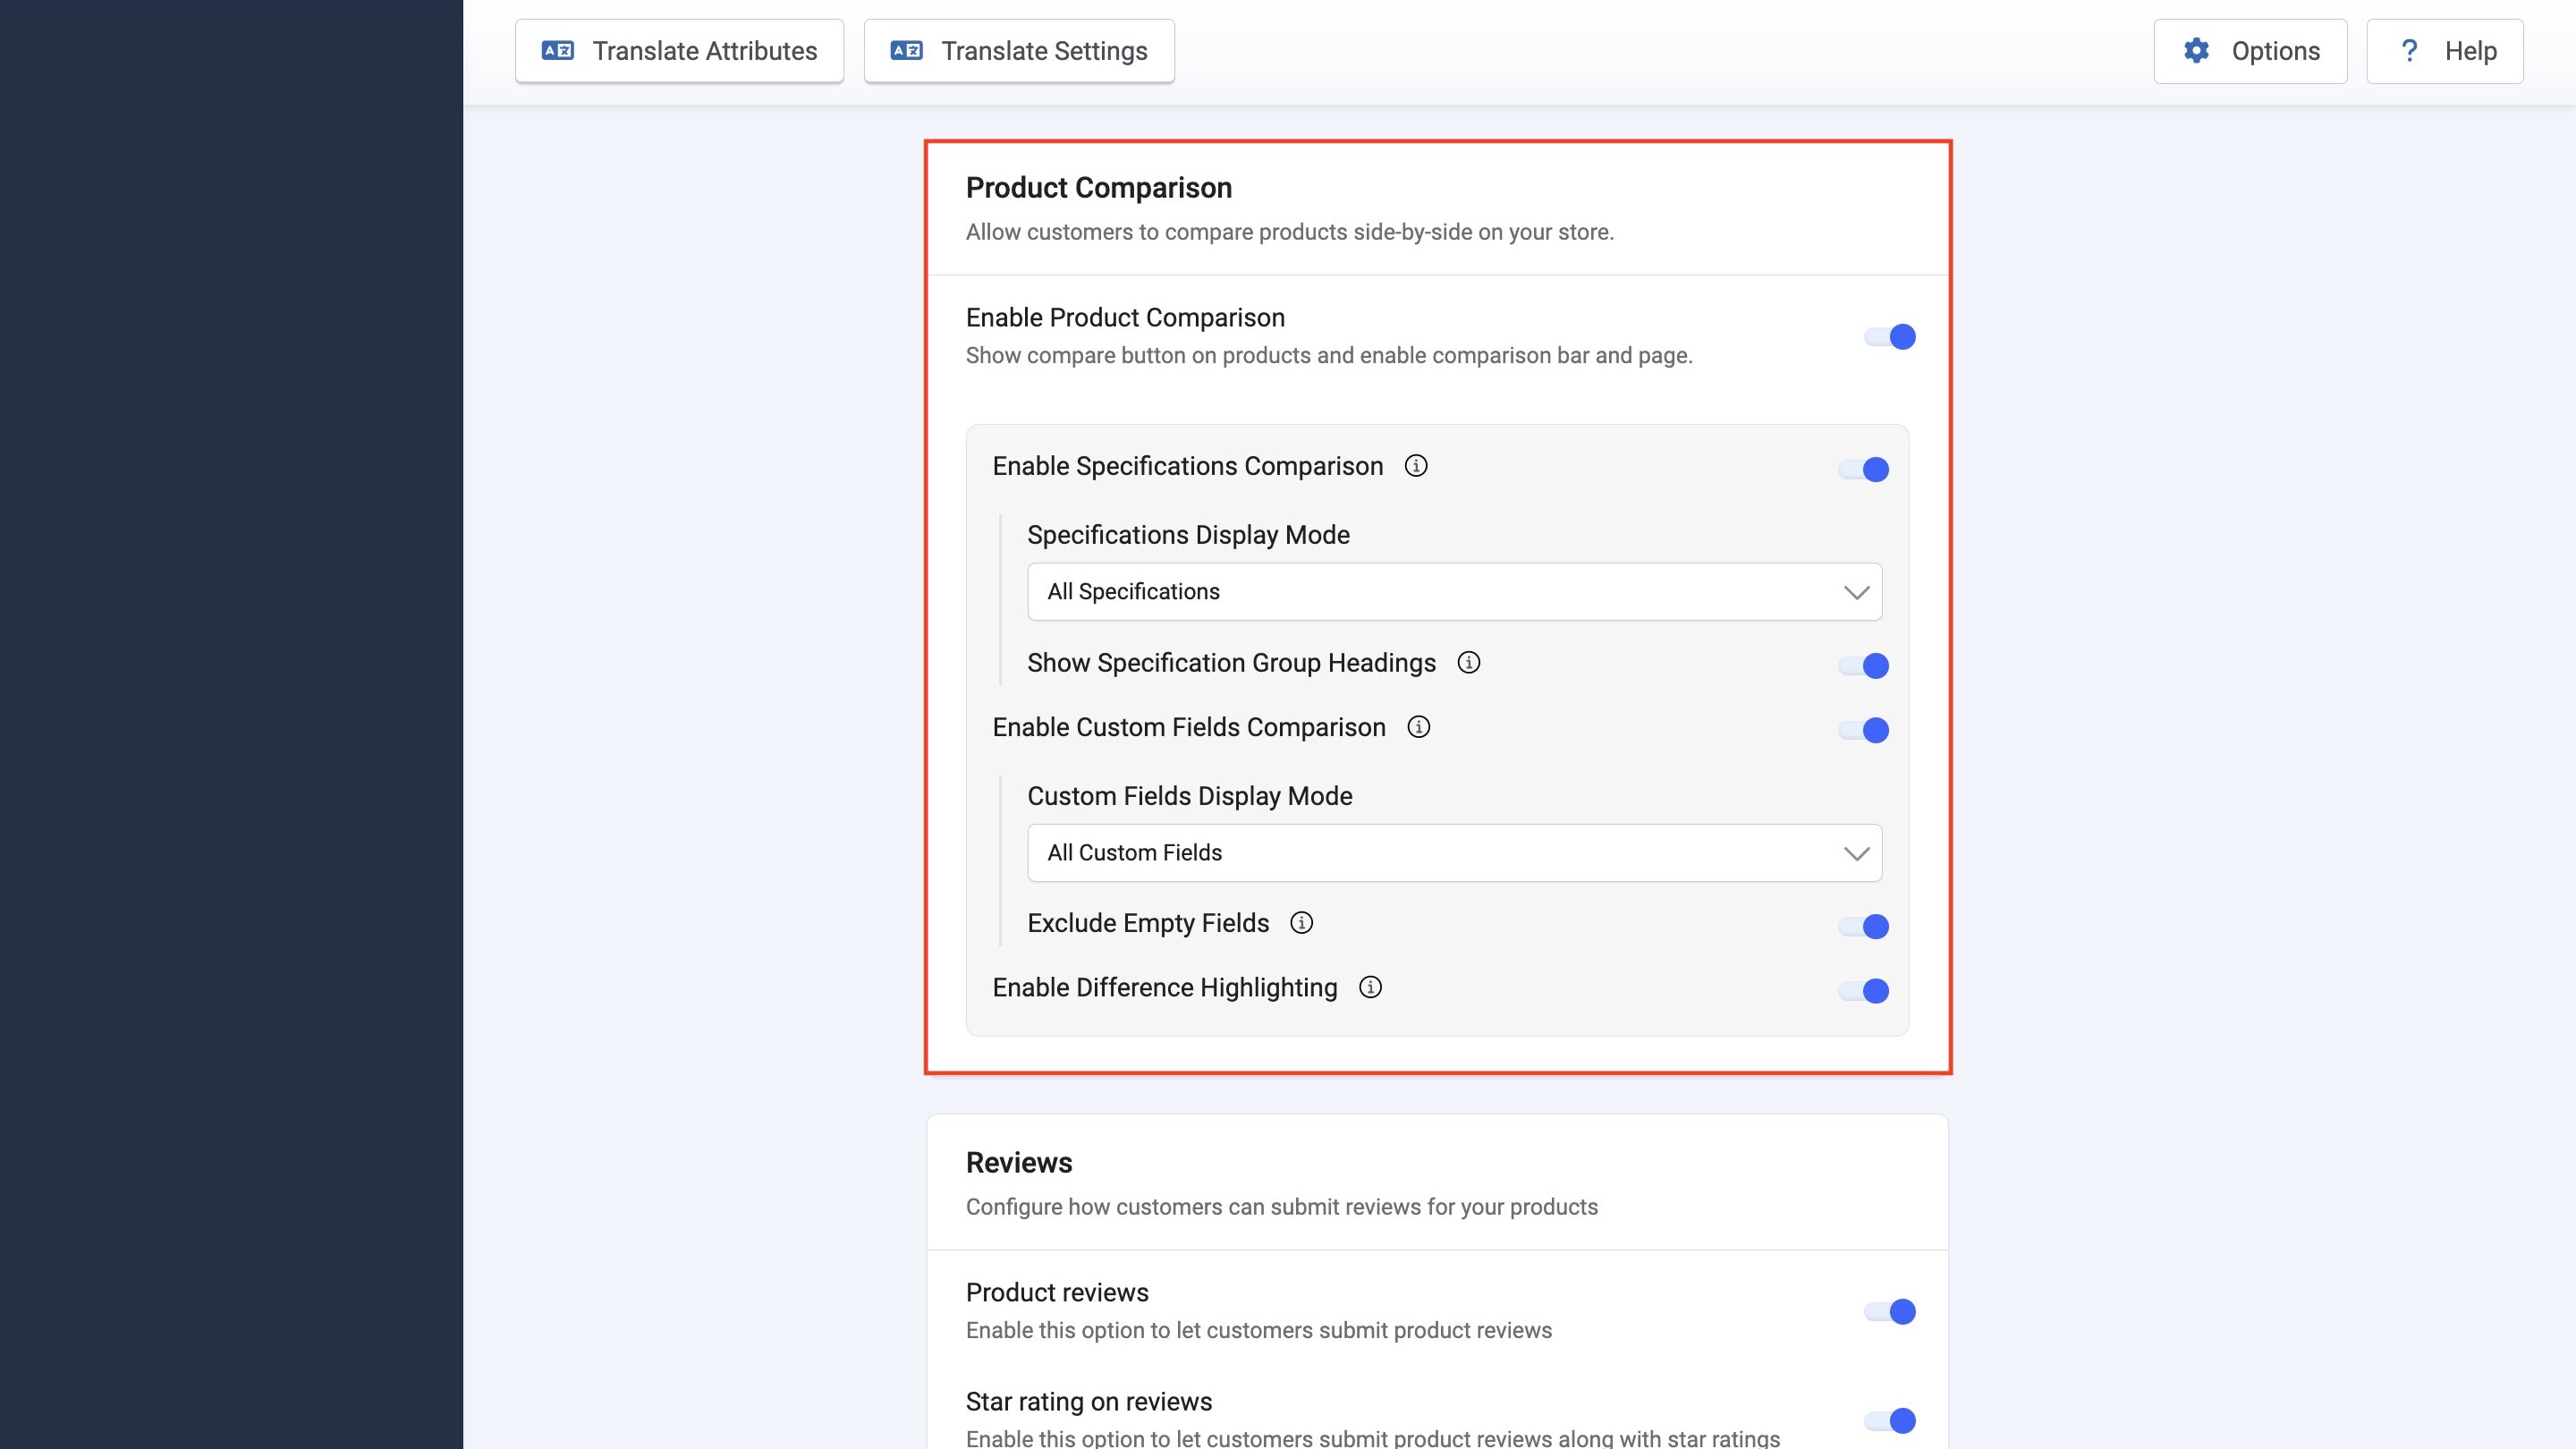Click the Translate Settings language icon
The image size is (2576, 1449).
pos(906,50)
